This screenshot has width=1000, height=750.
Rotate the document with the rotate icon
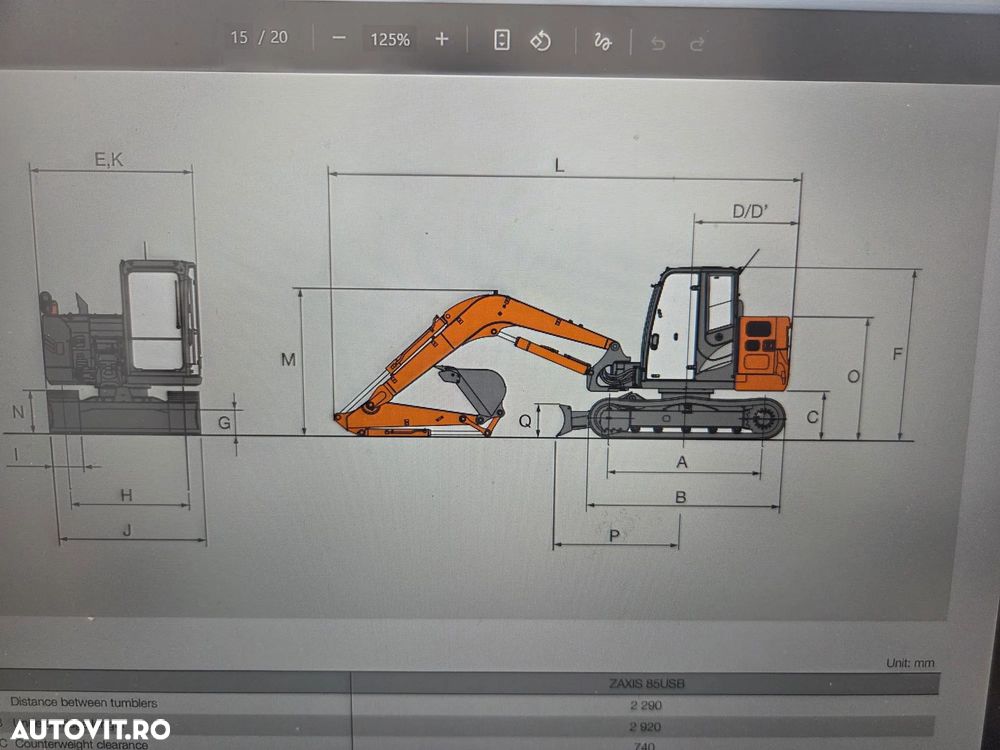click(541, 41)
